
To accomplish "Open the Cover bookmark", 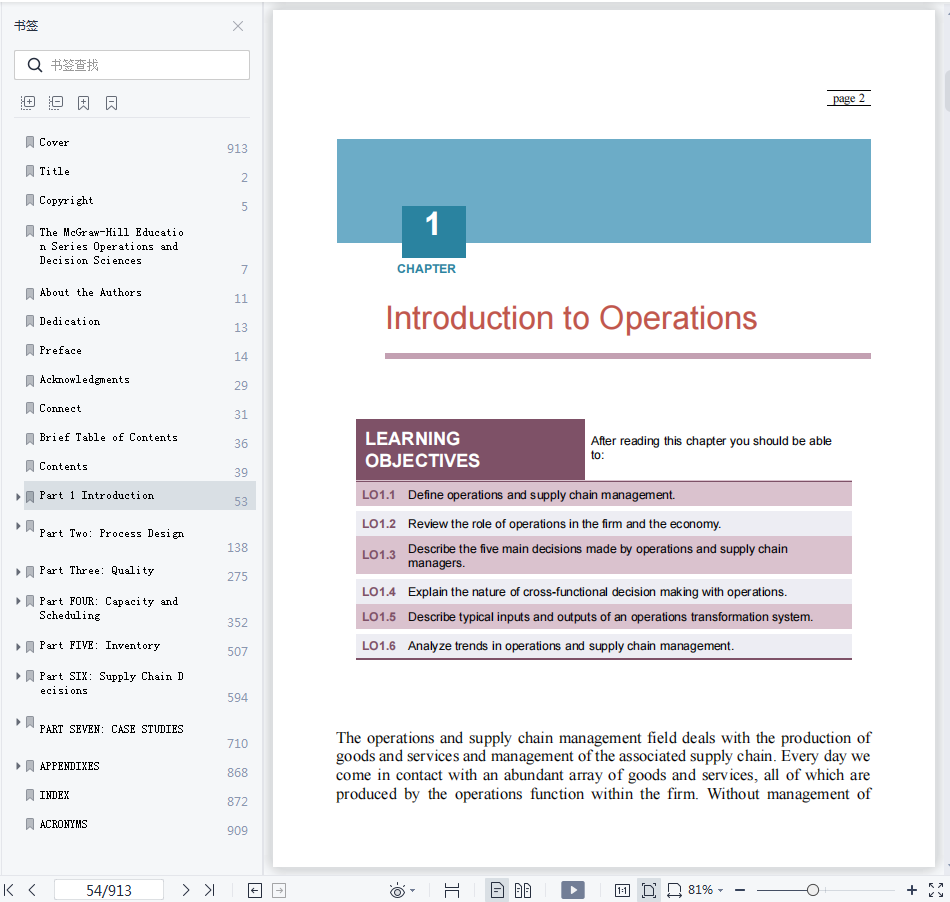I will pos(55,142).
